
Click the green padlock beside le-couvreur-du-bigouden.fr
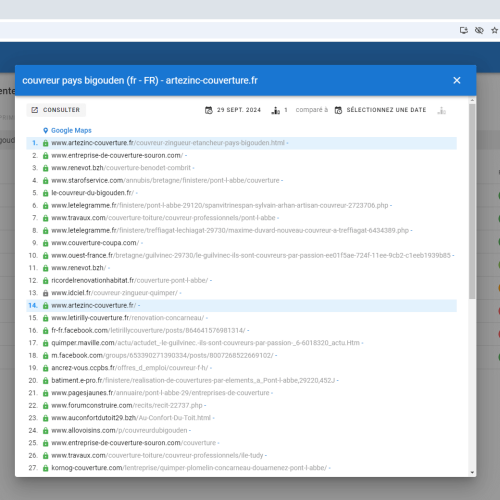46,193
